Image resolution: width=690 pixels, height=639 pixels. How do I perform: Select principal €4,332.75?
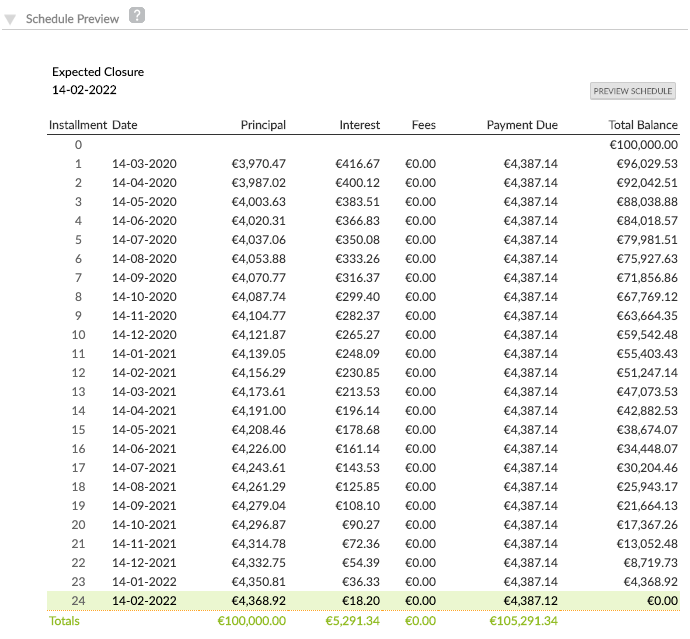259,563
